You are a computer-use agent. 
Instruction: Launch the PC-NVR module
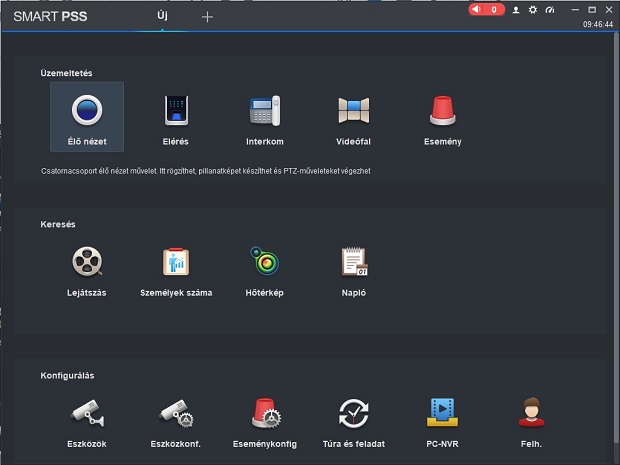[x=442, y=423]
